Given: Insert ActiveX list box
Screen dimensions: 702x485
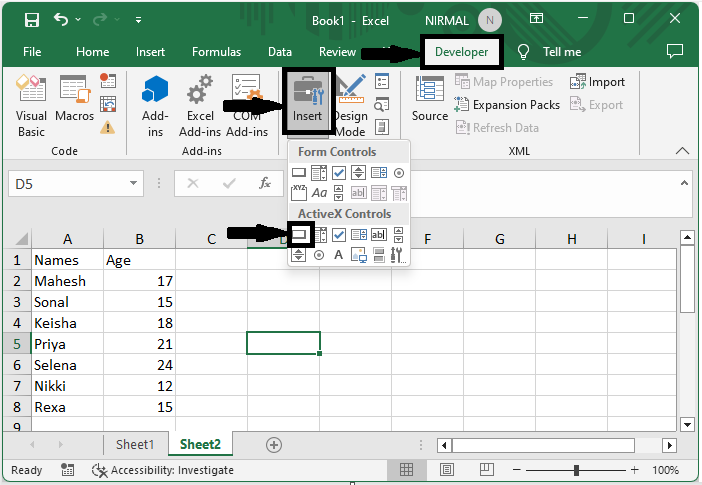Looking at the screenshot, I should point(359,234).
